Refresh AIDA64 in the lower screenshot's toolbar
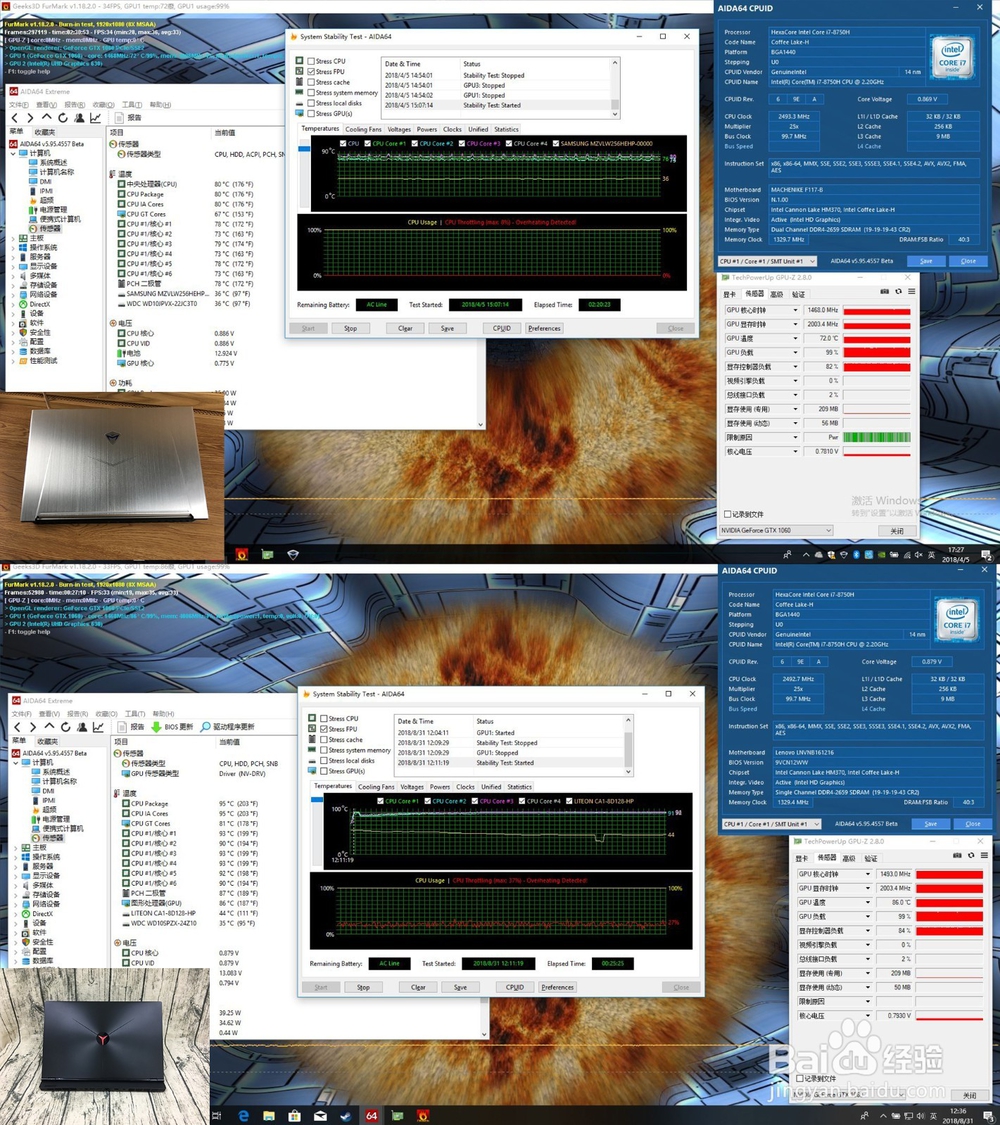1000x1125 pixels. [65, 727]
